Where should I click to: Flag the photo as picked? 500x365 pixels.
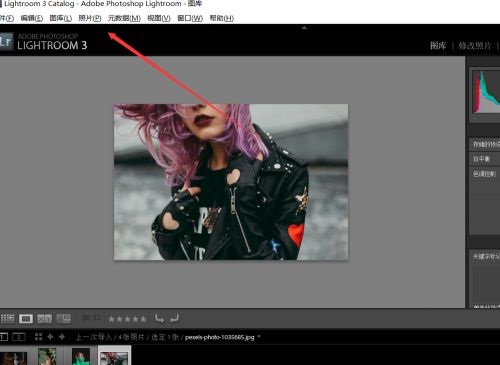coord(85,319)
